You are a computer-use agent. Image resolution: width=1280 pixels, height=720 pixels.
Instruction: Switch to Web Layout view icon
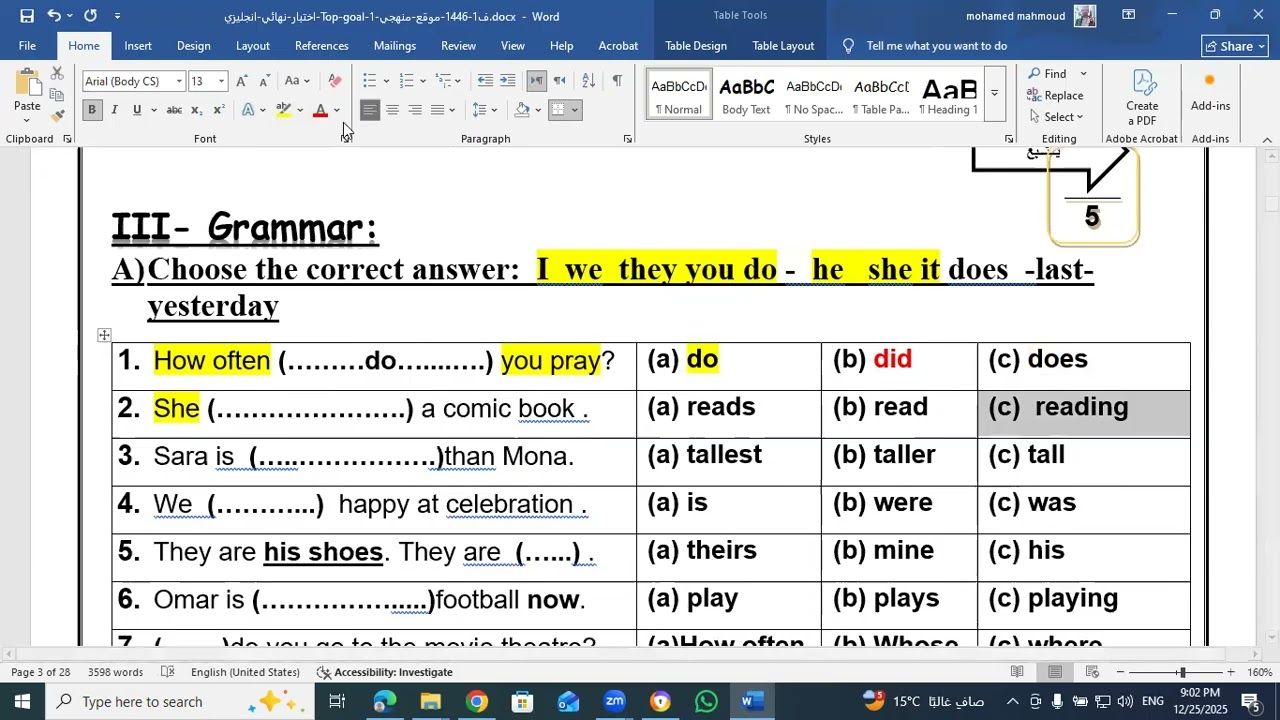coord(1092,672)
